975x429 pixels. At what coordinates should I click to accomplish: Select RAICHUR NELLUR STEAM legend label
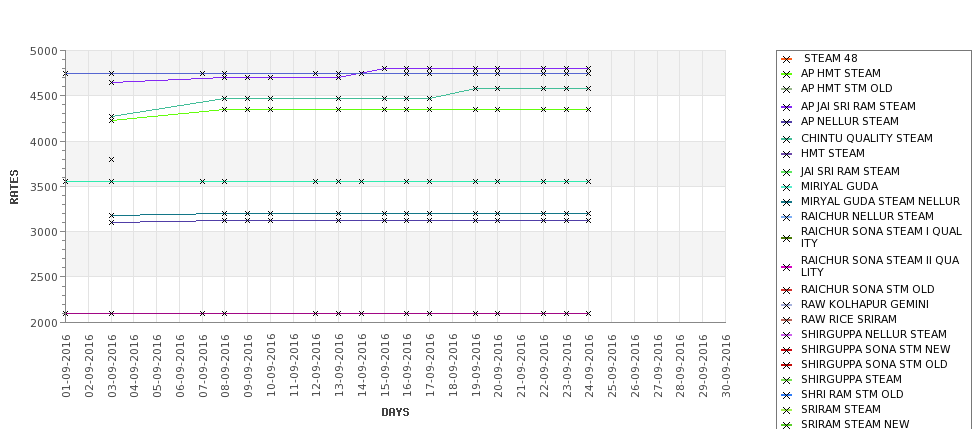point(867,216)
